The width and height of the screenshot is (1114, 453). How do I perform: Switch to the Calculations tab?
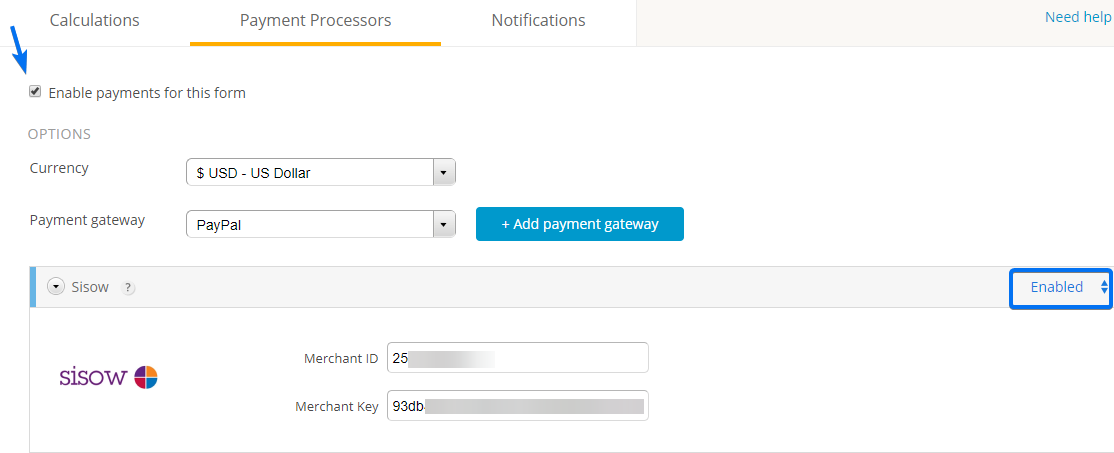point(94,20)
